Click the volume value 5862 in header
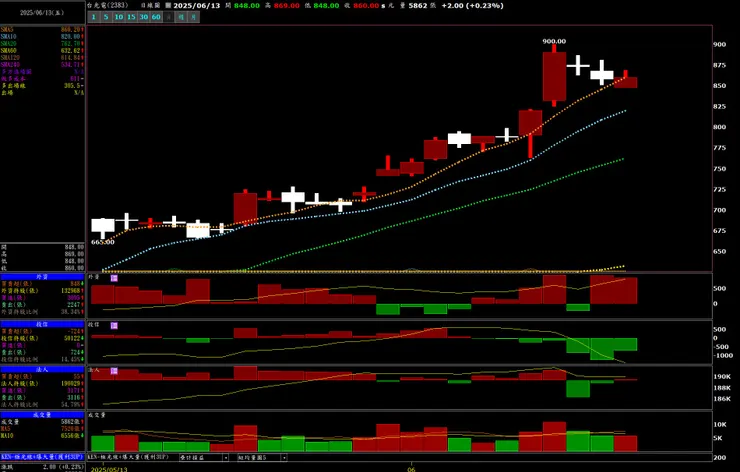 pos(418,6)
